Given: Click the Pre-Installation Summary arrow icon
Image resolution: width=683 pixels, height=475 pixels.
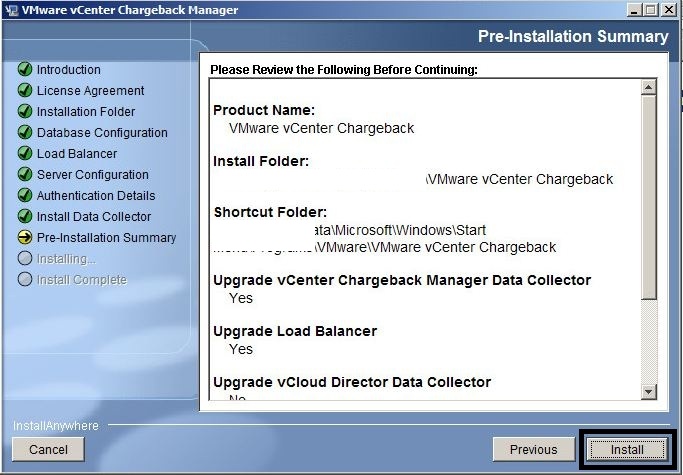Looking at the screenshot, I should (x=25, y=238).
